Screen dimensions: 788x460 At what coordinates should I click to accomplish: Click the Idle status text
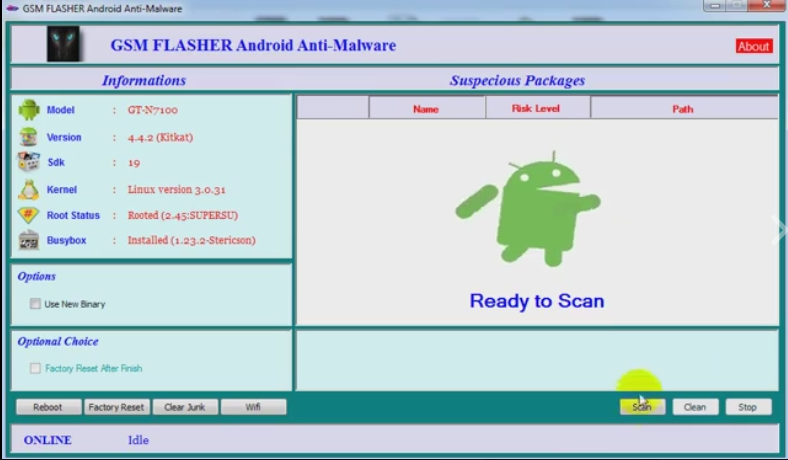(x=138, y=440)
